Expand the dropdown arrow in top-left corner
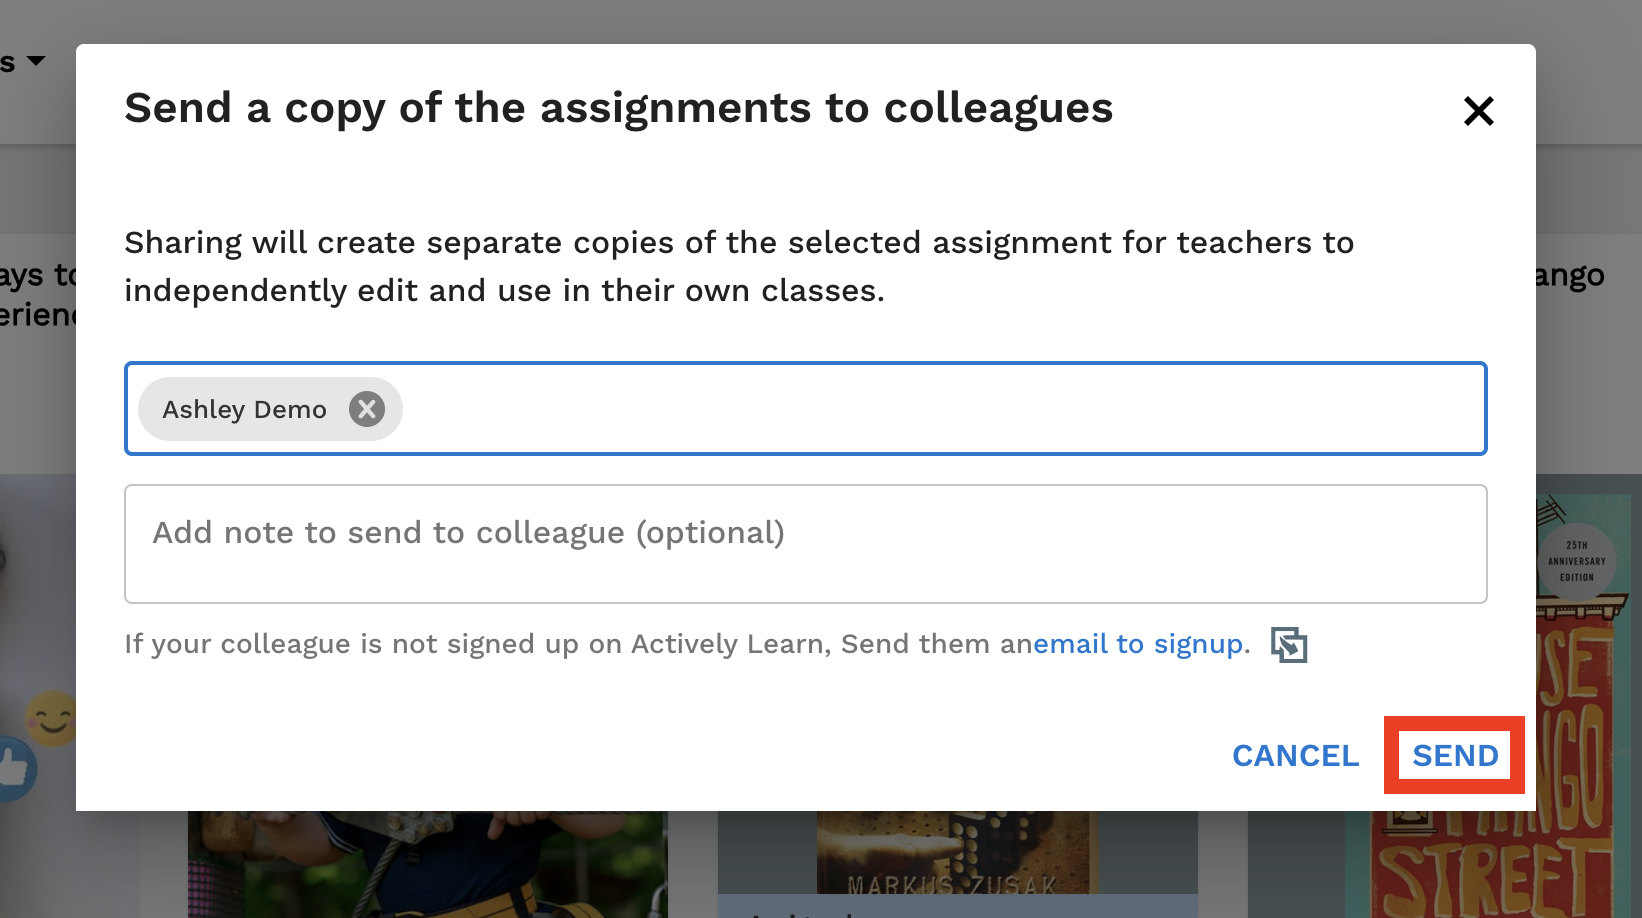1642x918 pixels. 36,61
